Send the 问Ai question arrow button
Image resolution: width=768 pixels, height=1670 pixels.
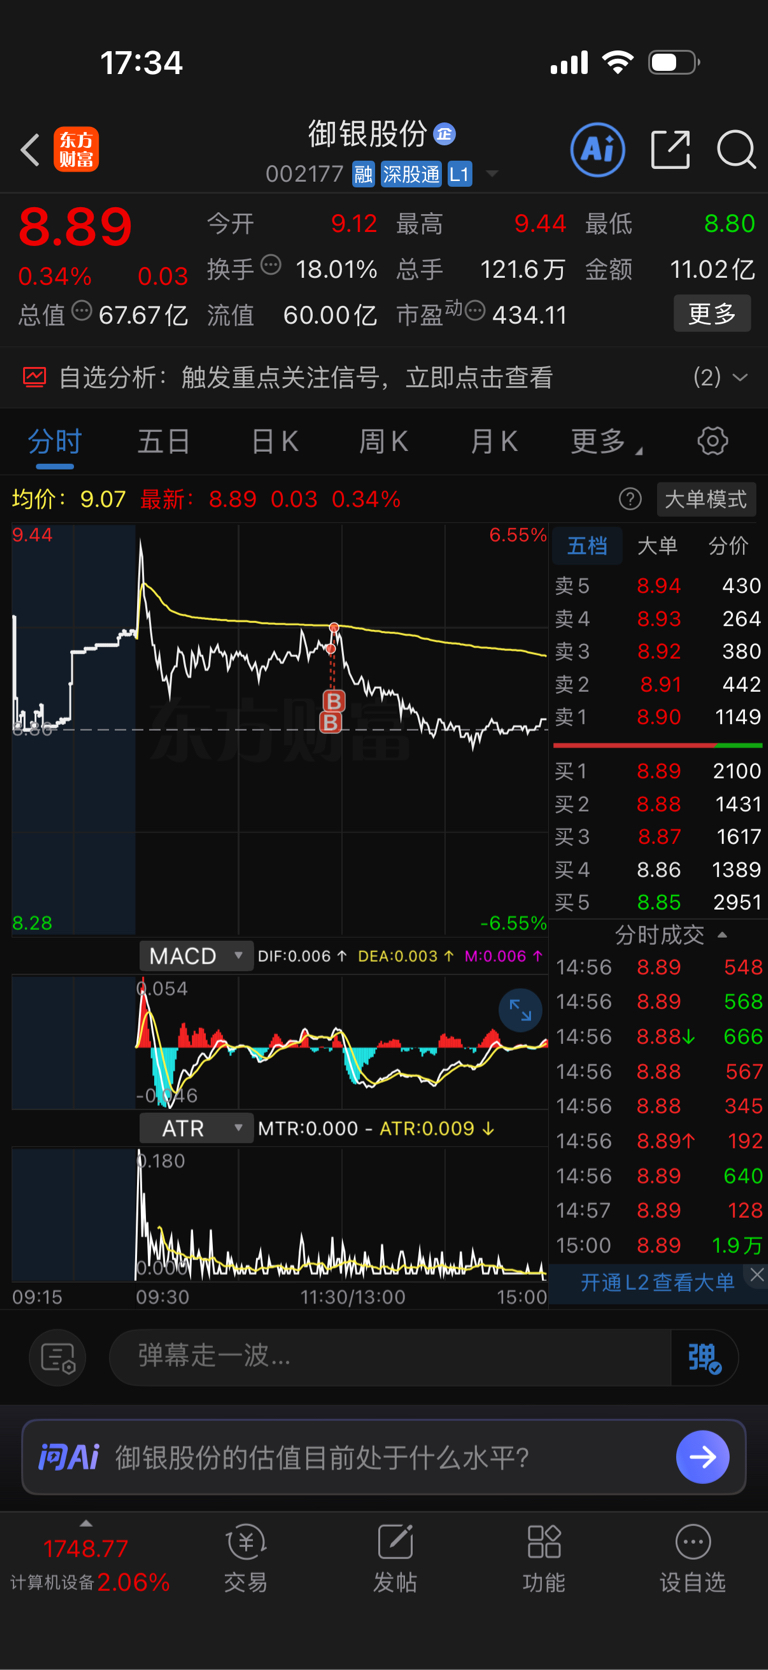click(x=702, y=1457)
